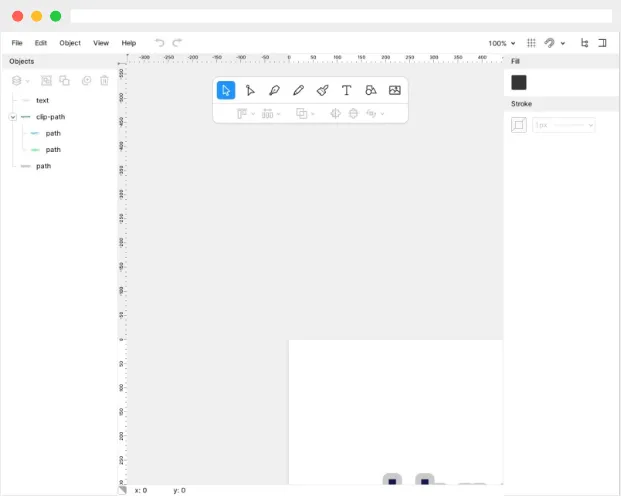Toggle the grid display icon
Image resolution: width=621 pixels, height=496 pixels.
pyautogui.click(x=531, y=43)
